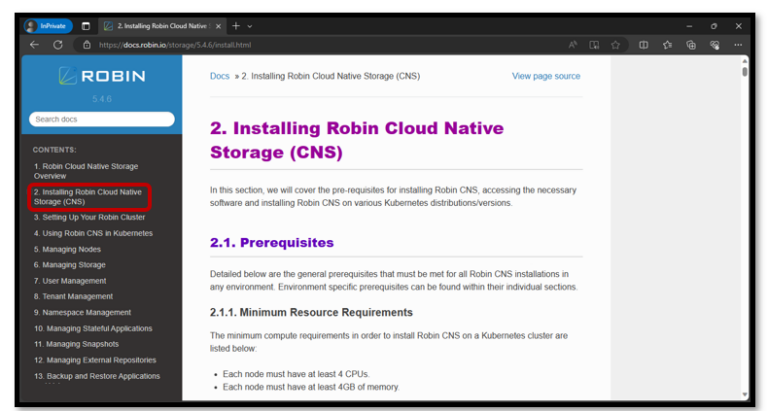Open Browser essentials heart icon
Image resolution: width=768 pixels, height=411 pixels.
715,45
